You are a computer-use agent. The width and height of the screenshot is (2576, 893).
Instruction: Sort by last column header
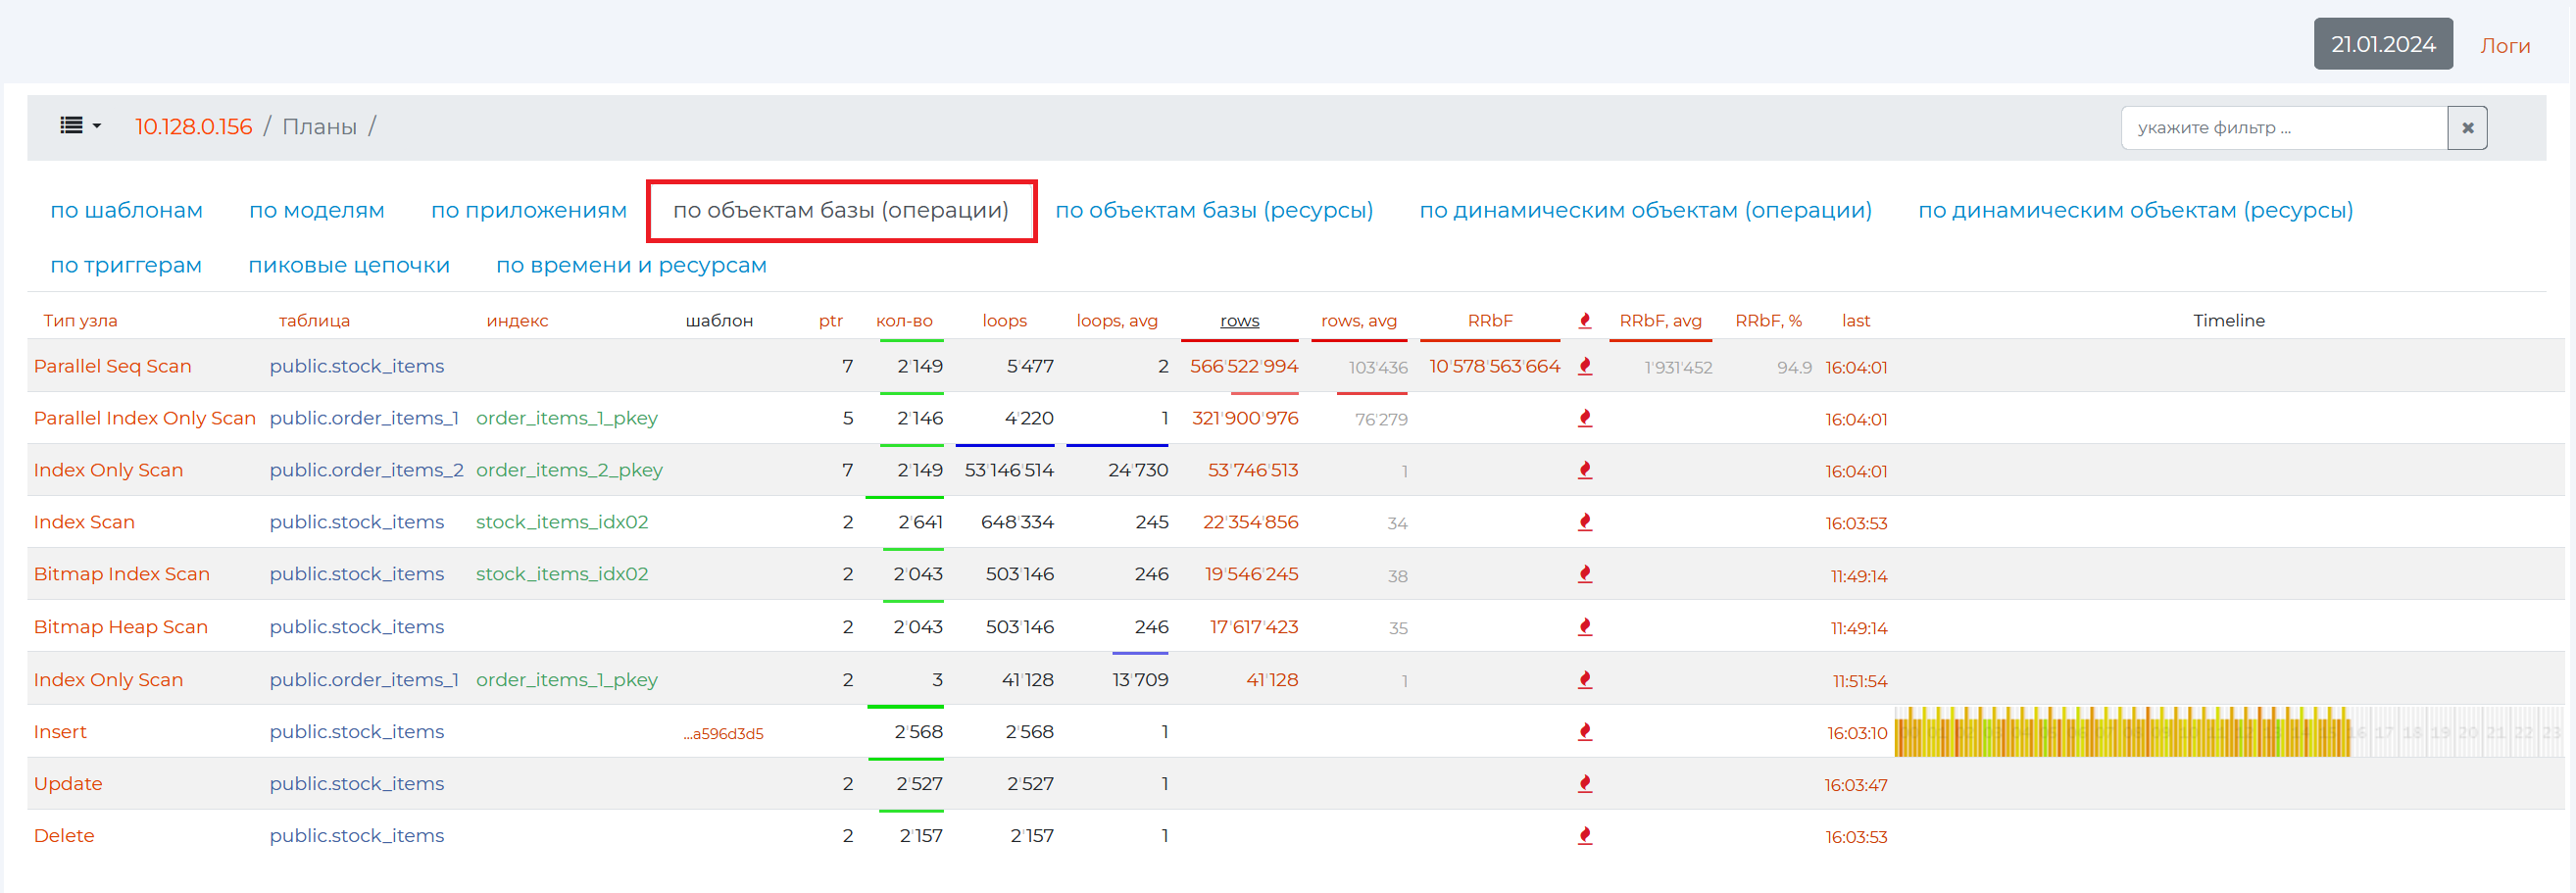pos(1856,321)
